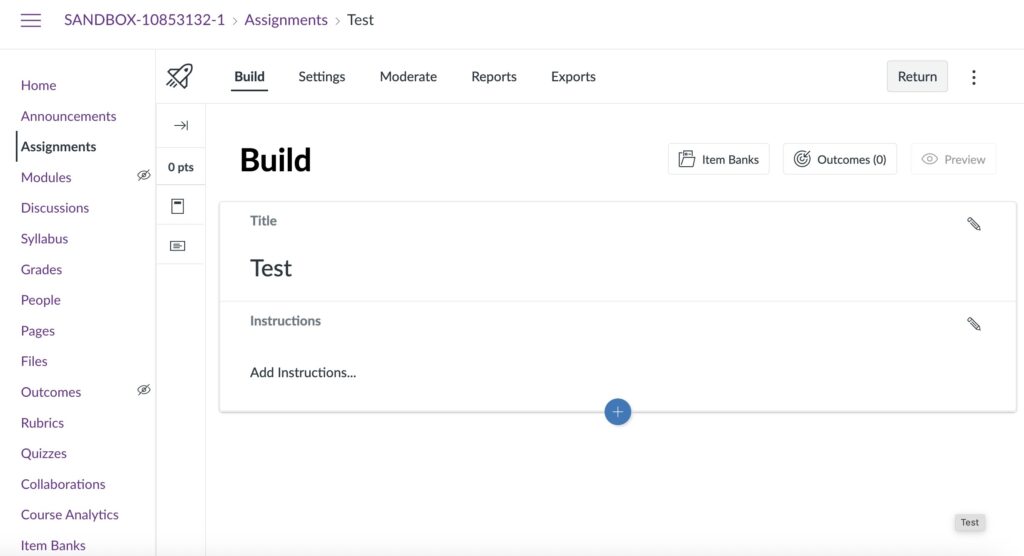Open the three-dot more options menu

pos(974,77)
